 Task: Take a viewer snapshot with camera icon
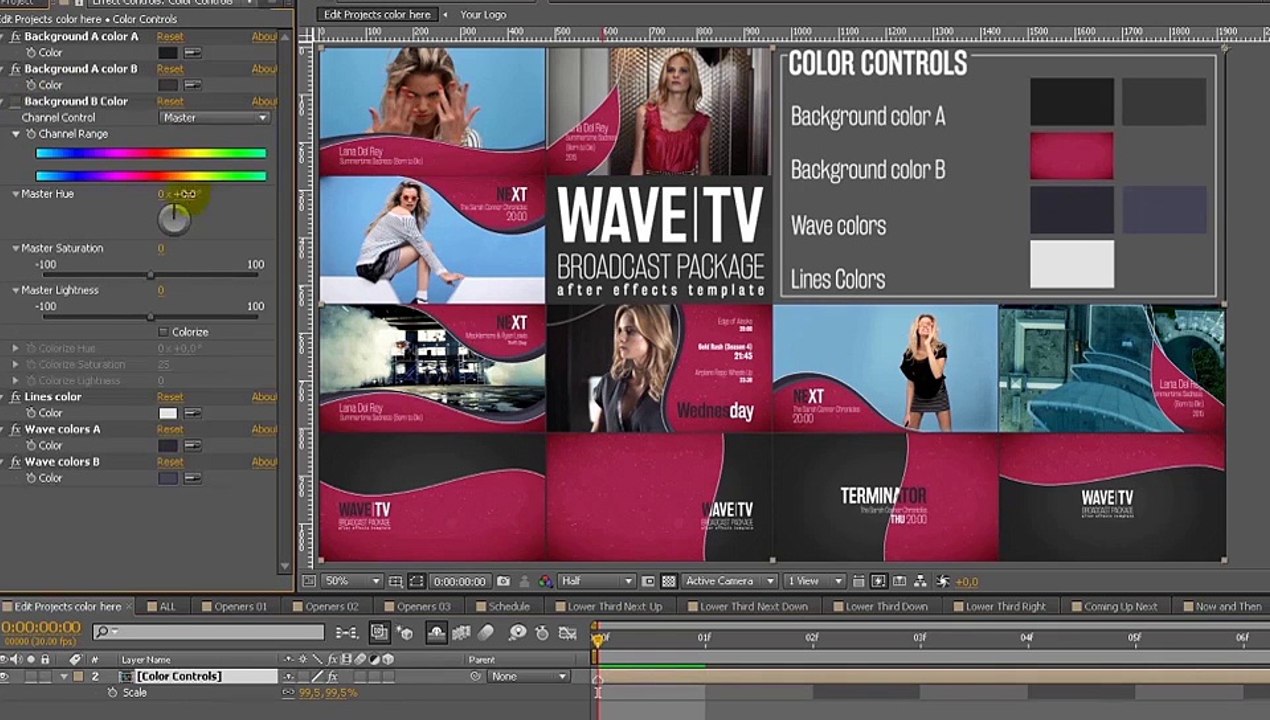point(503,581)
